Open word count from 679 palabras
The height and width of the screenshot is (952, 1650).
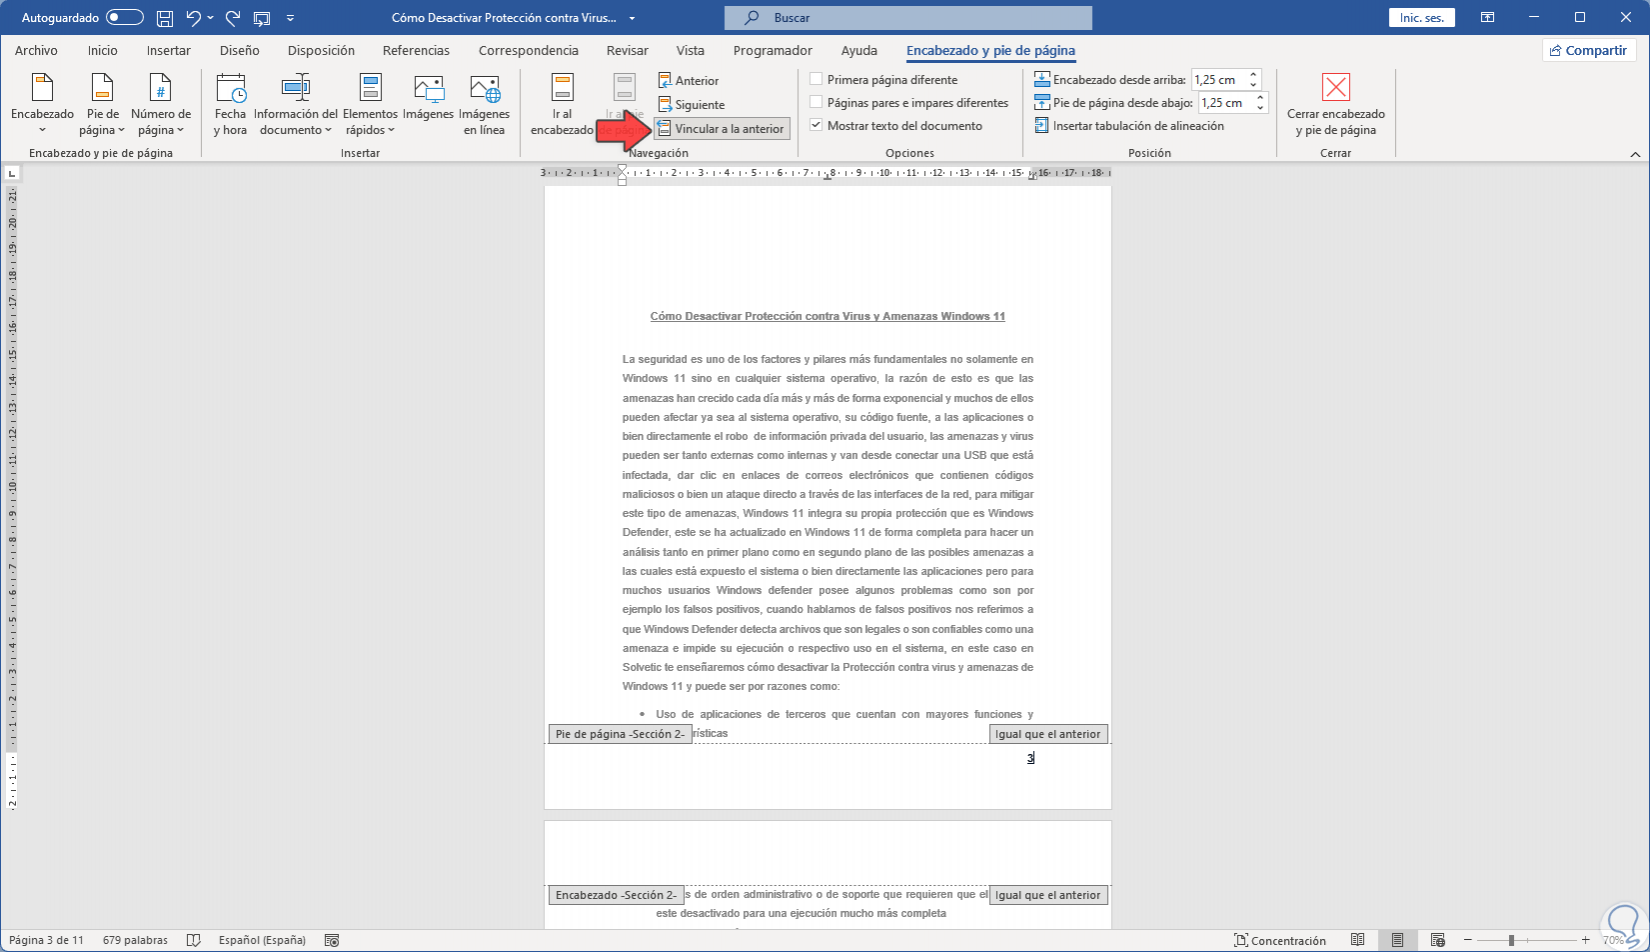[135, 940]
